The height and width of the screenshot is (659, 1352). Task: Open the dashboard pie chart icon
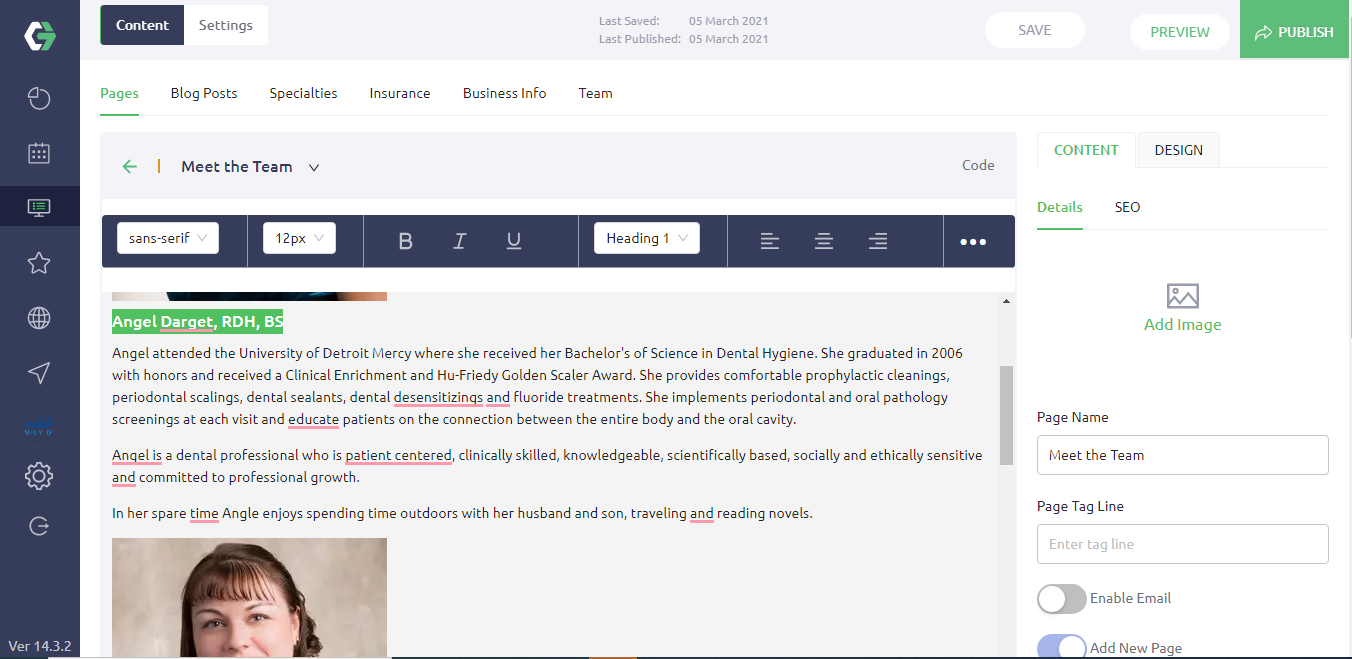(39, 98)
